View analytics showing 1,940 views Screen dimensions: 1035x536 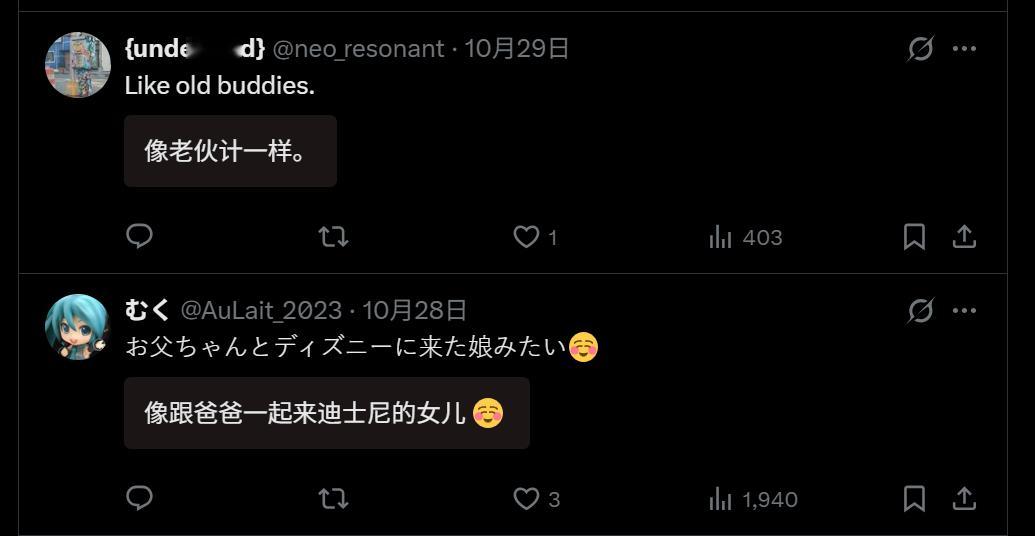pos(753,499)
